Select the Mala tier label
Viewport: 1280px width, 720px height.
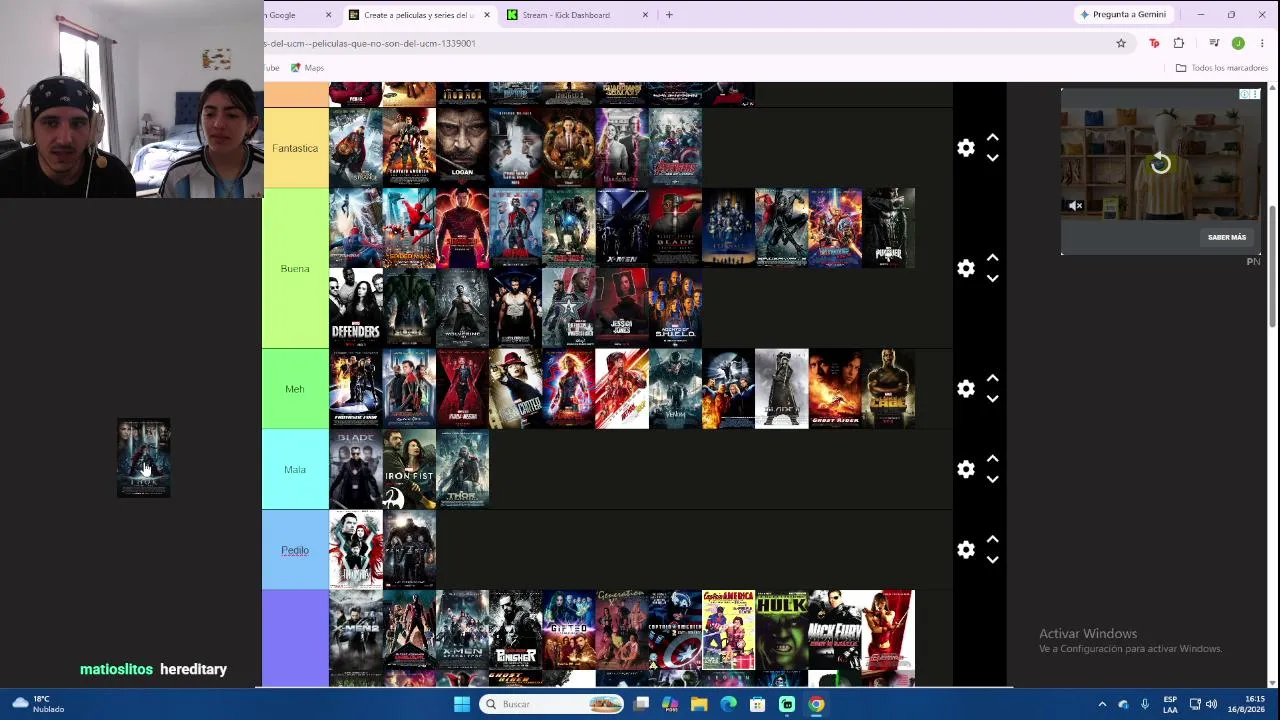295,469
